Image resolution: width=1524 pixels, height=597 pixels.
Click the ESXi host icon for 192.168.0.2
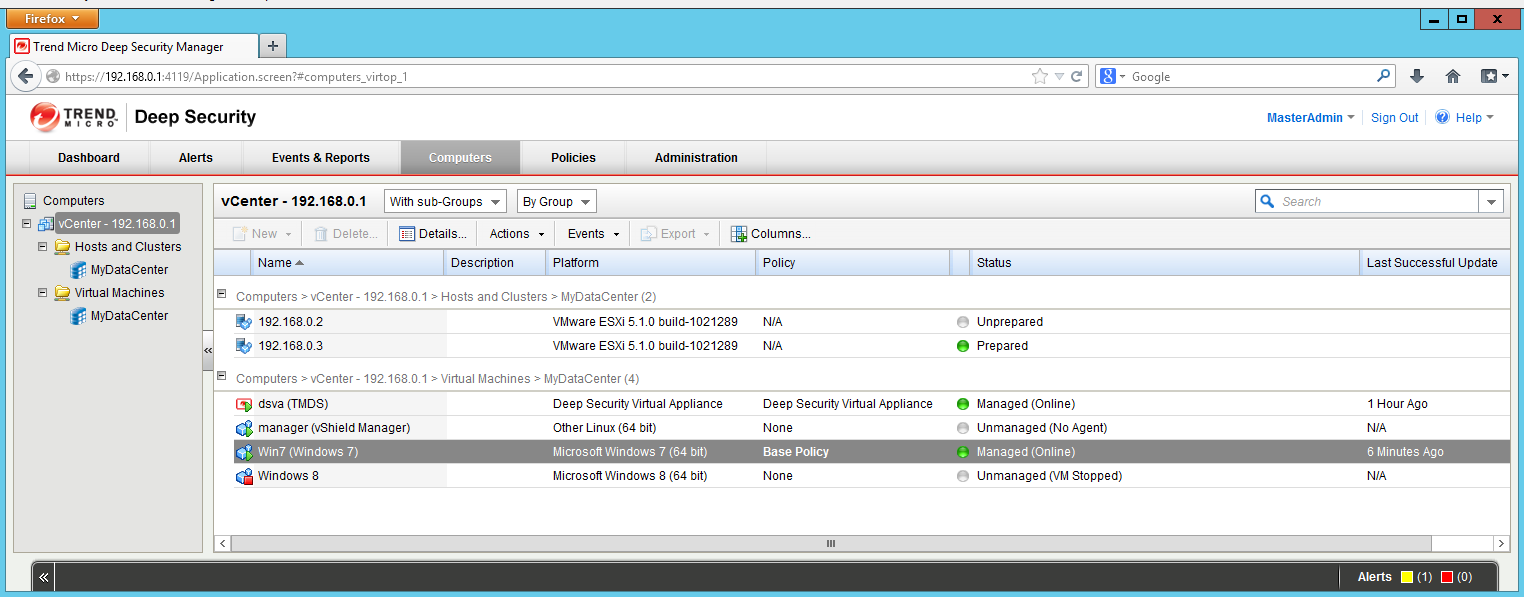244,322
